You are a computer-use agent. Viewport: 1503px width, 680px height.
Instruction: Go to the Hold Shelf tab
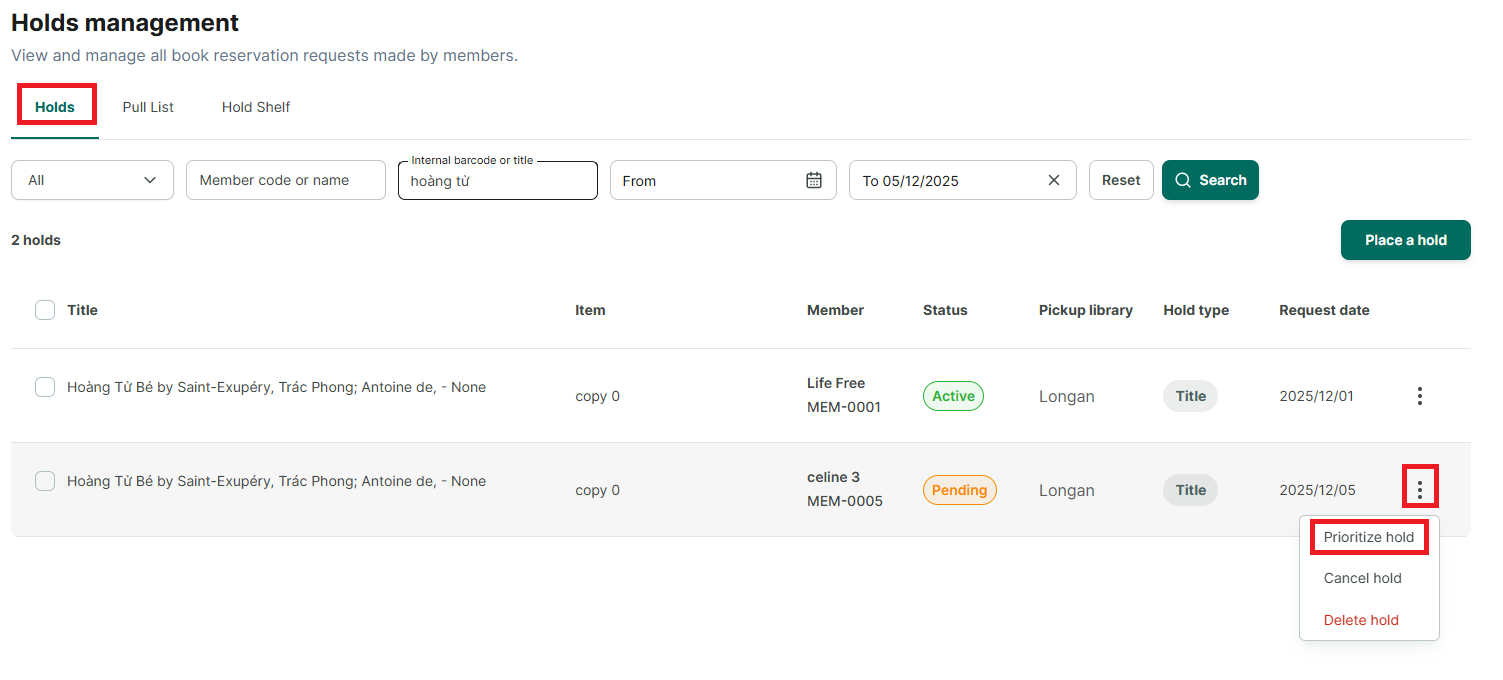[x=256, y=107]
